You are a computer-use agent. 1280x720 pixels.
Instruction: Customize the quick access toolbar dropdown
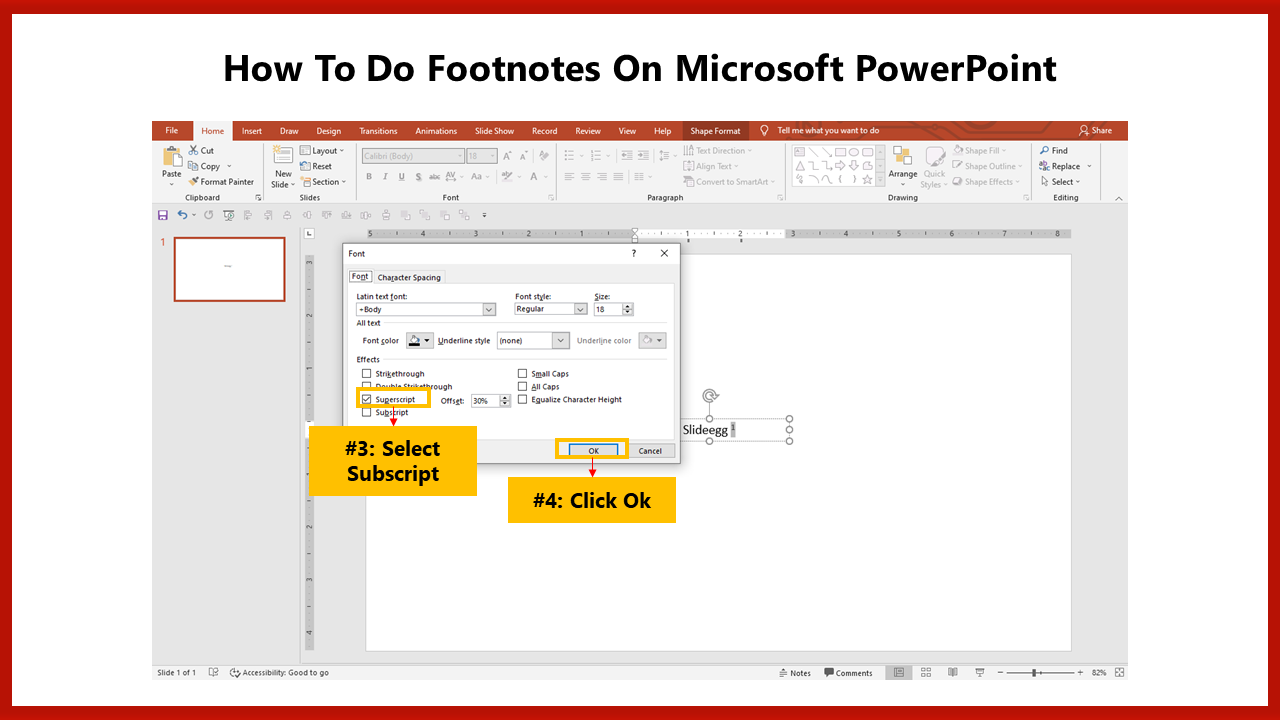pos(485,215)
